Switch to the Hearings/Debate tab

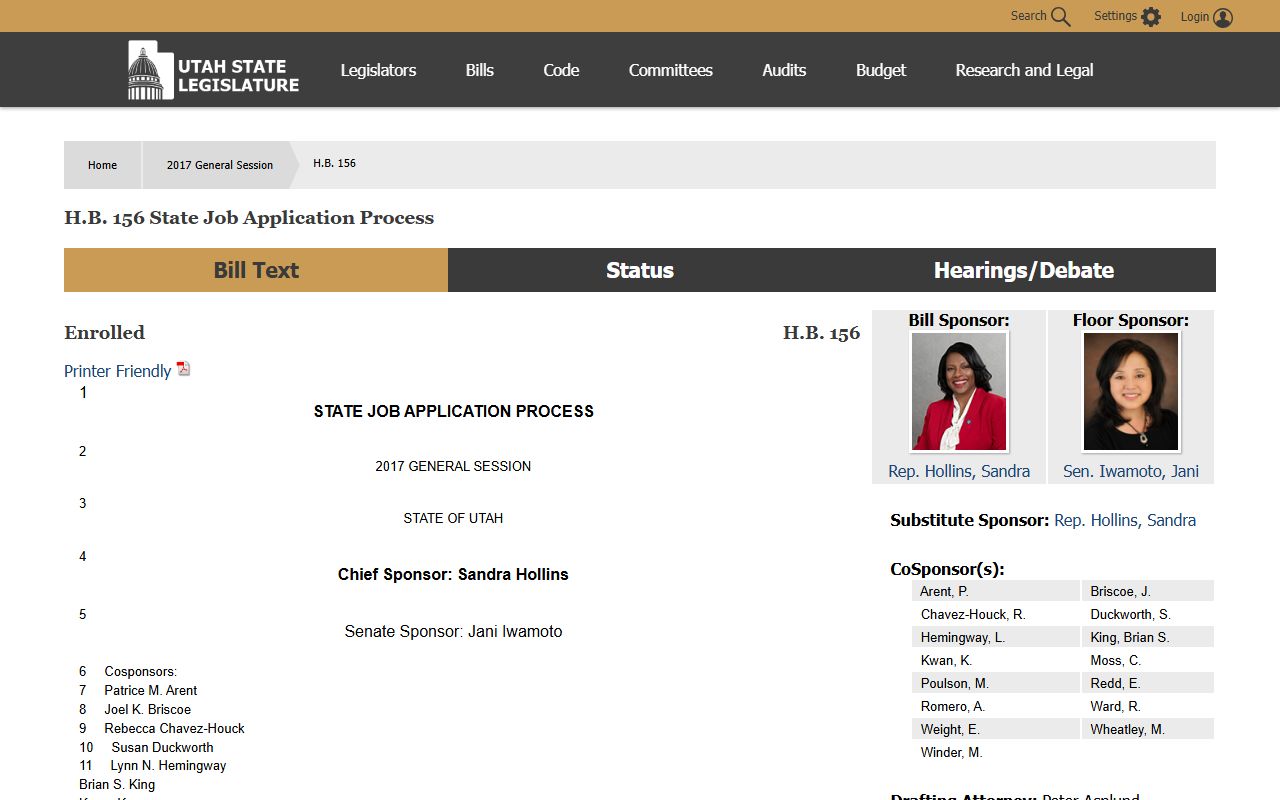coord(1024,270)
